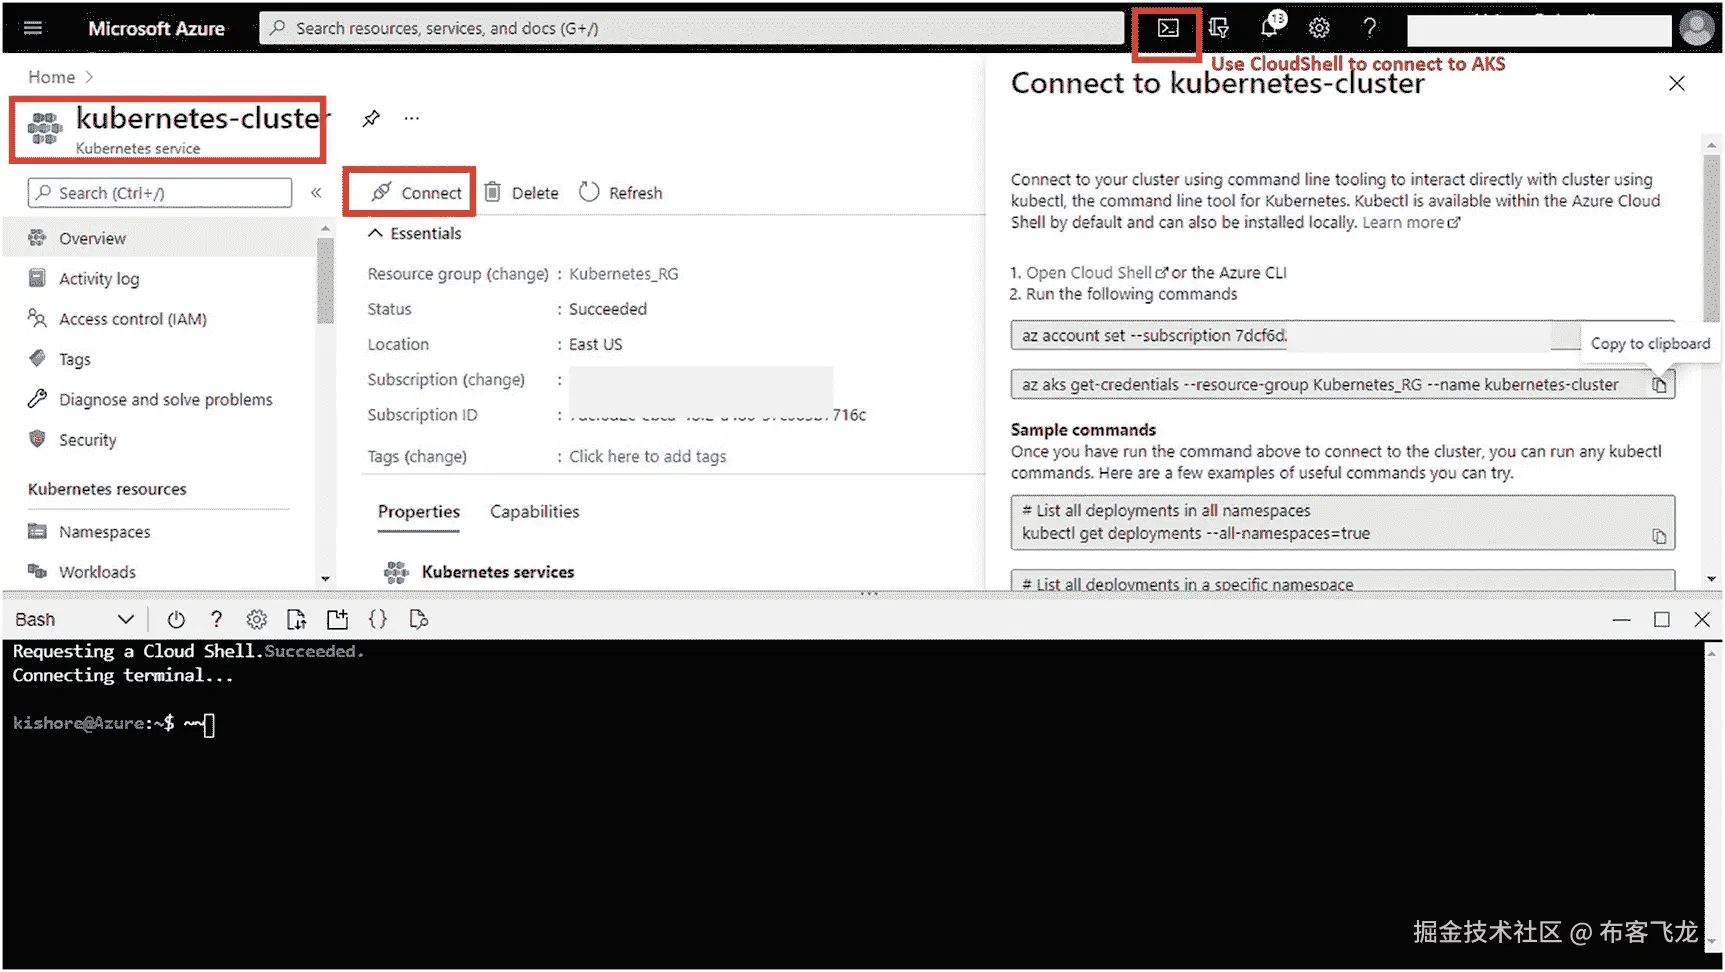Follow the Learn more link in Connect panel

click(1410, 223)
